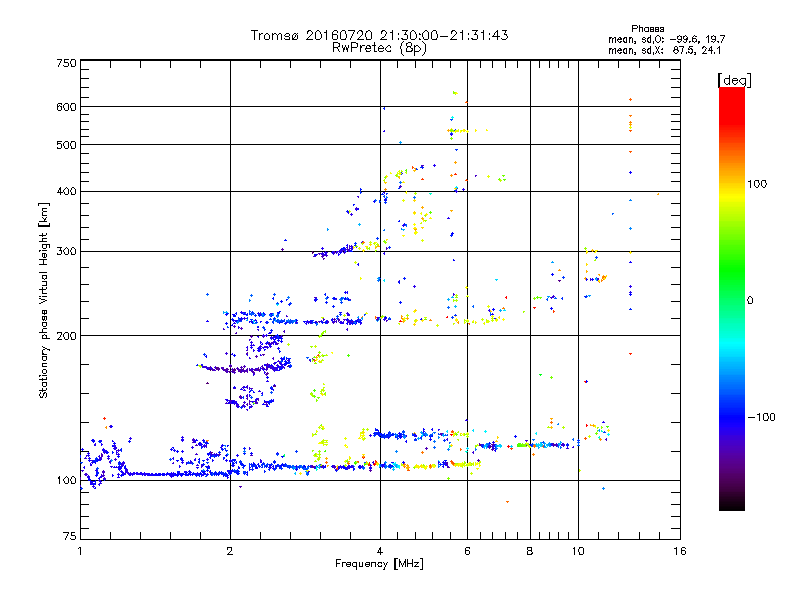
Task: Click the "75" y-axis label
Action: click(70, 536)
